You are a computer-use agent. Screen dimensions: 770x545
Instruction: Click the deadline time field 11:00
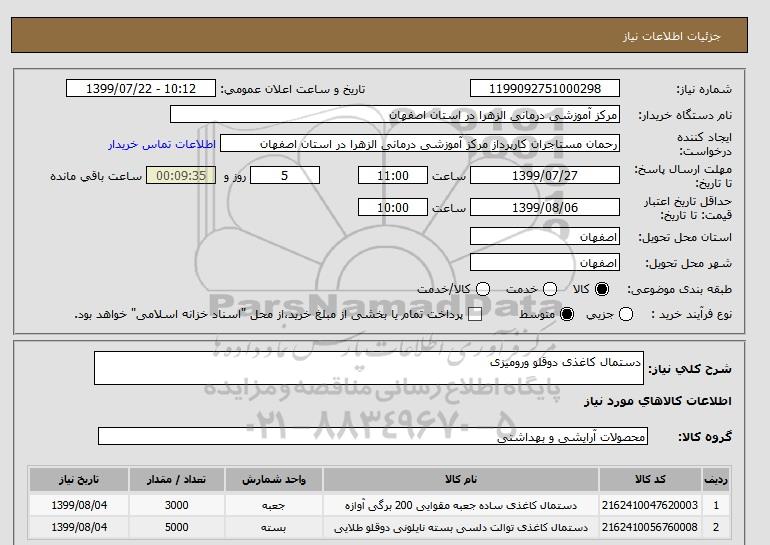coord(393,175)
